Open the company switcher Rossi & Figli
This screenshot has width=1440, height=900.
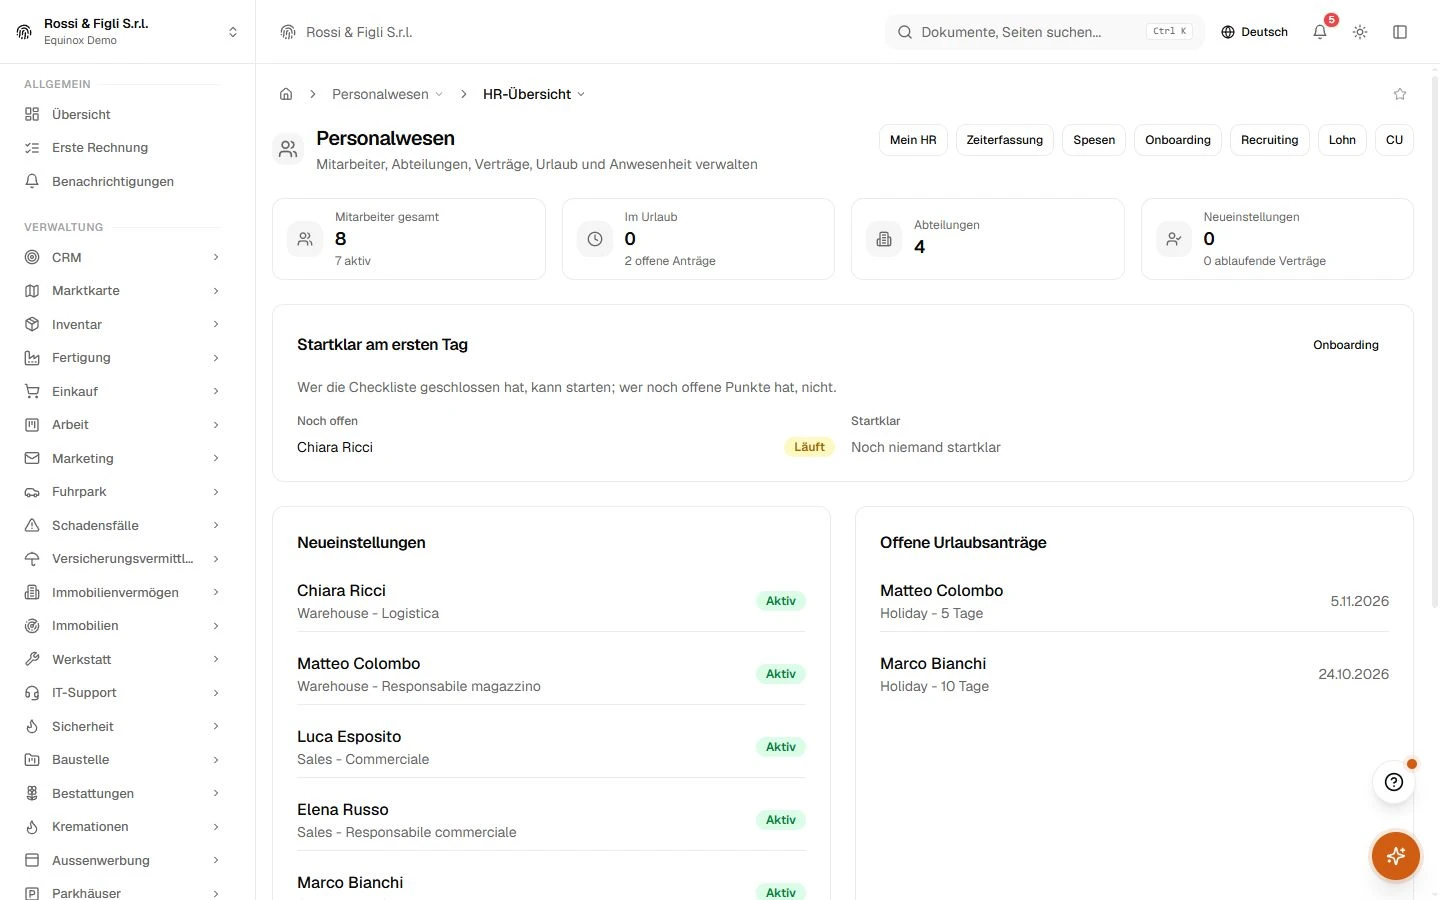[128, 32]
